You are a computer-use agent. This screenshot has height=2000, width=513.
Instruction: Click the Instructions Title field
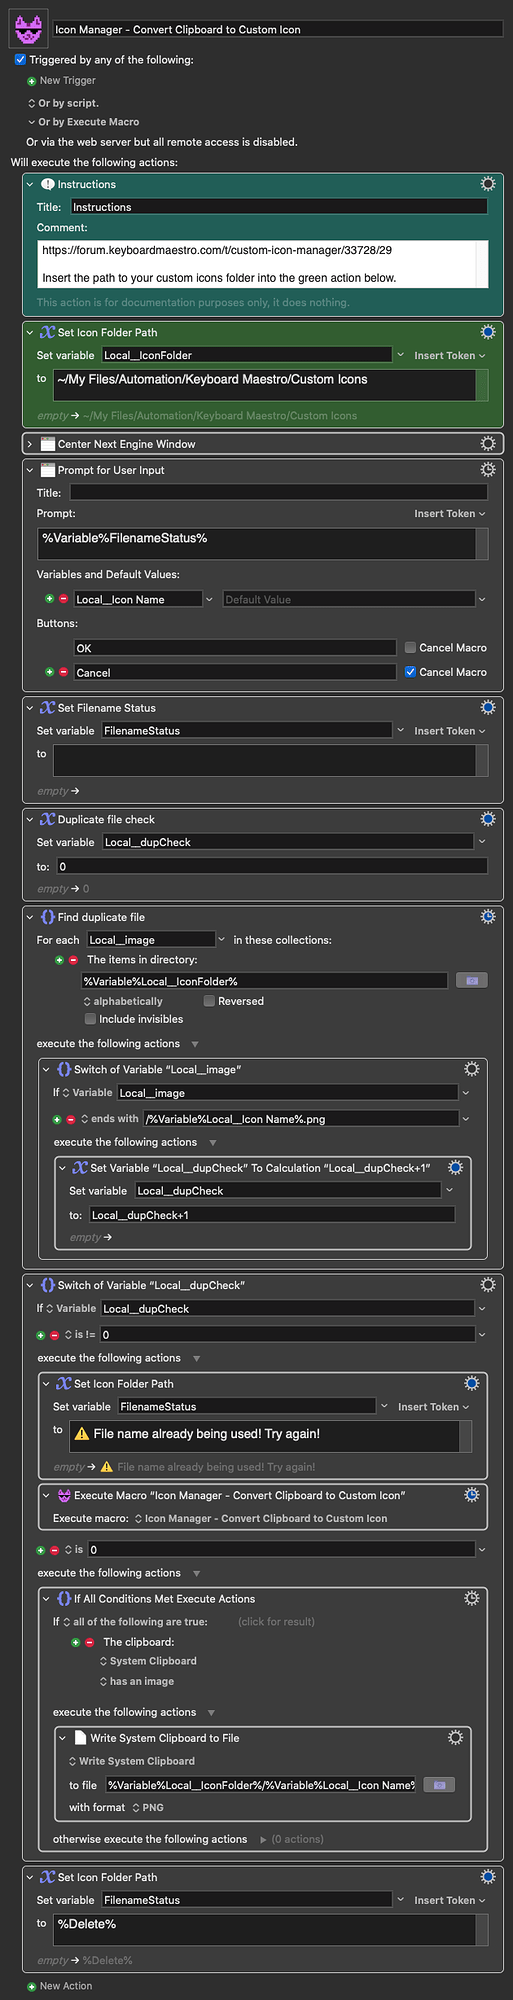coord(279,207)
